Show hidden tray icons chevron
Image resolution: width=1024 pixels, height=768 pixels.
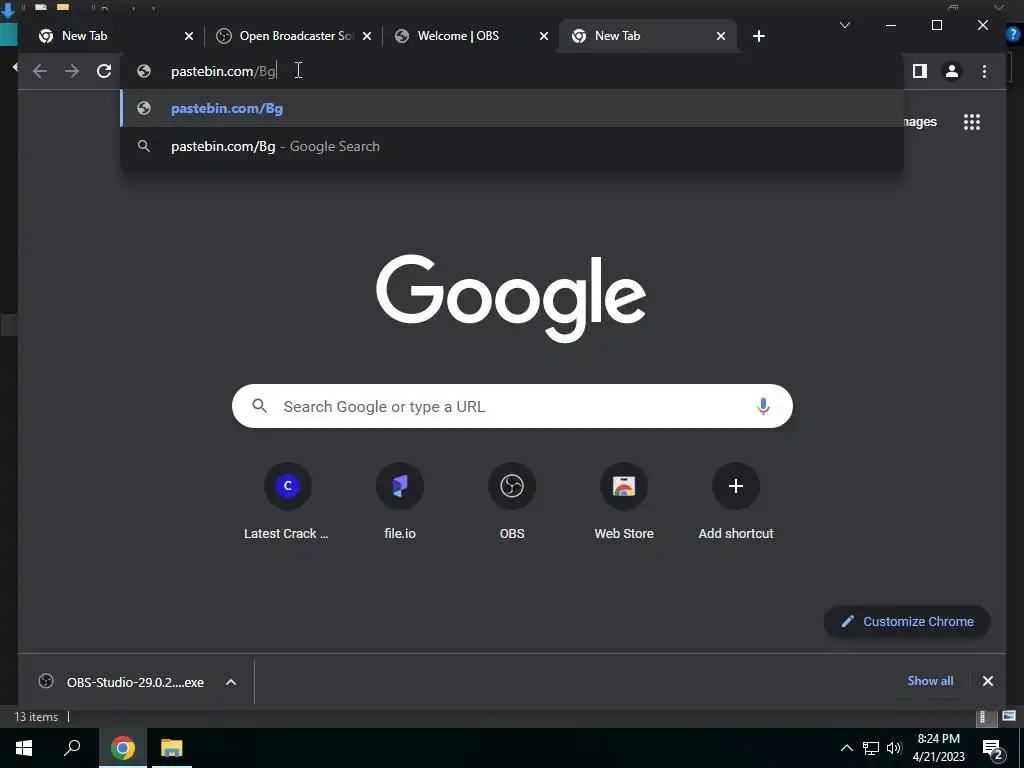pyautogui.click(x=846, y=748)
